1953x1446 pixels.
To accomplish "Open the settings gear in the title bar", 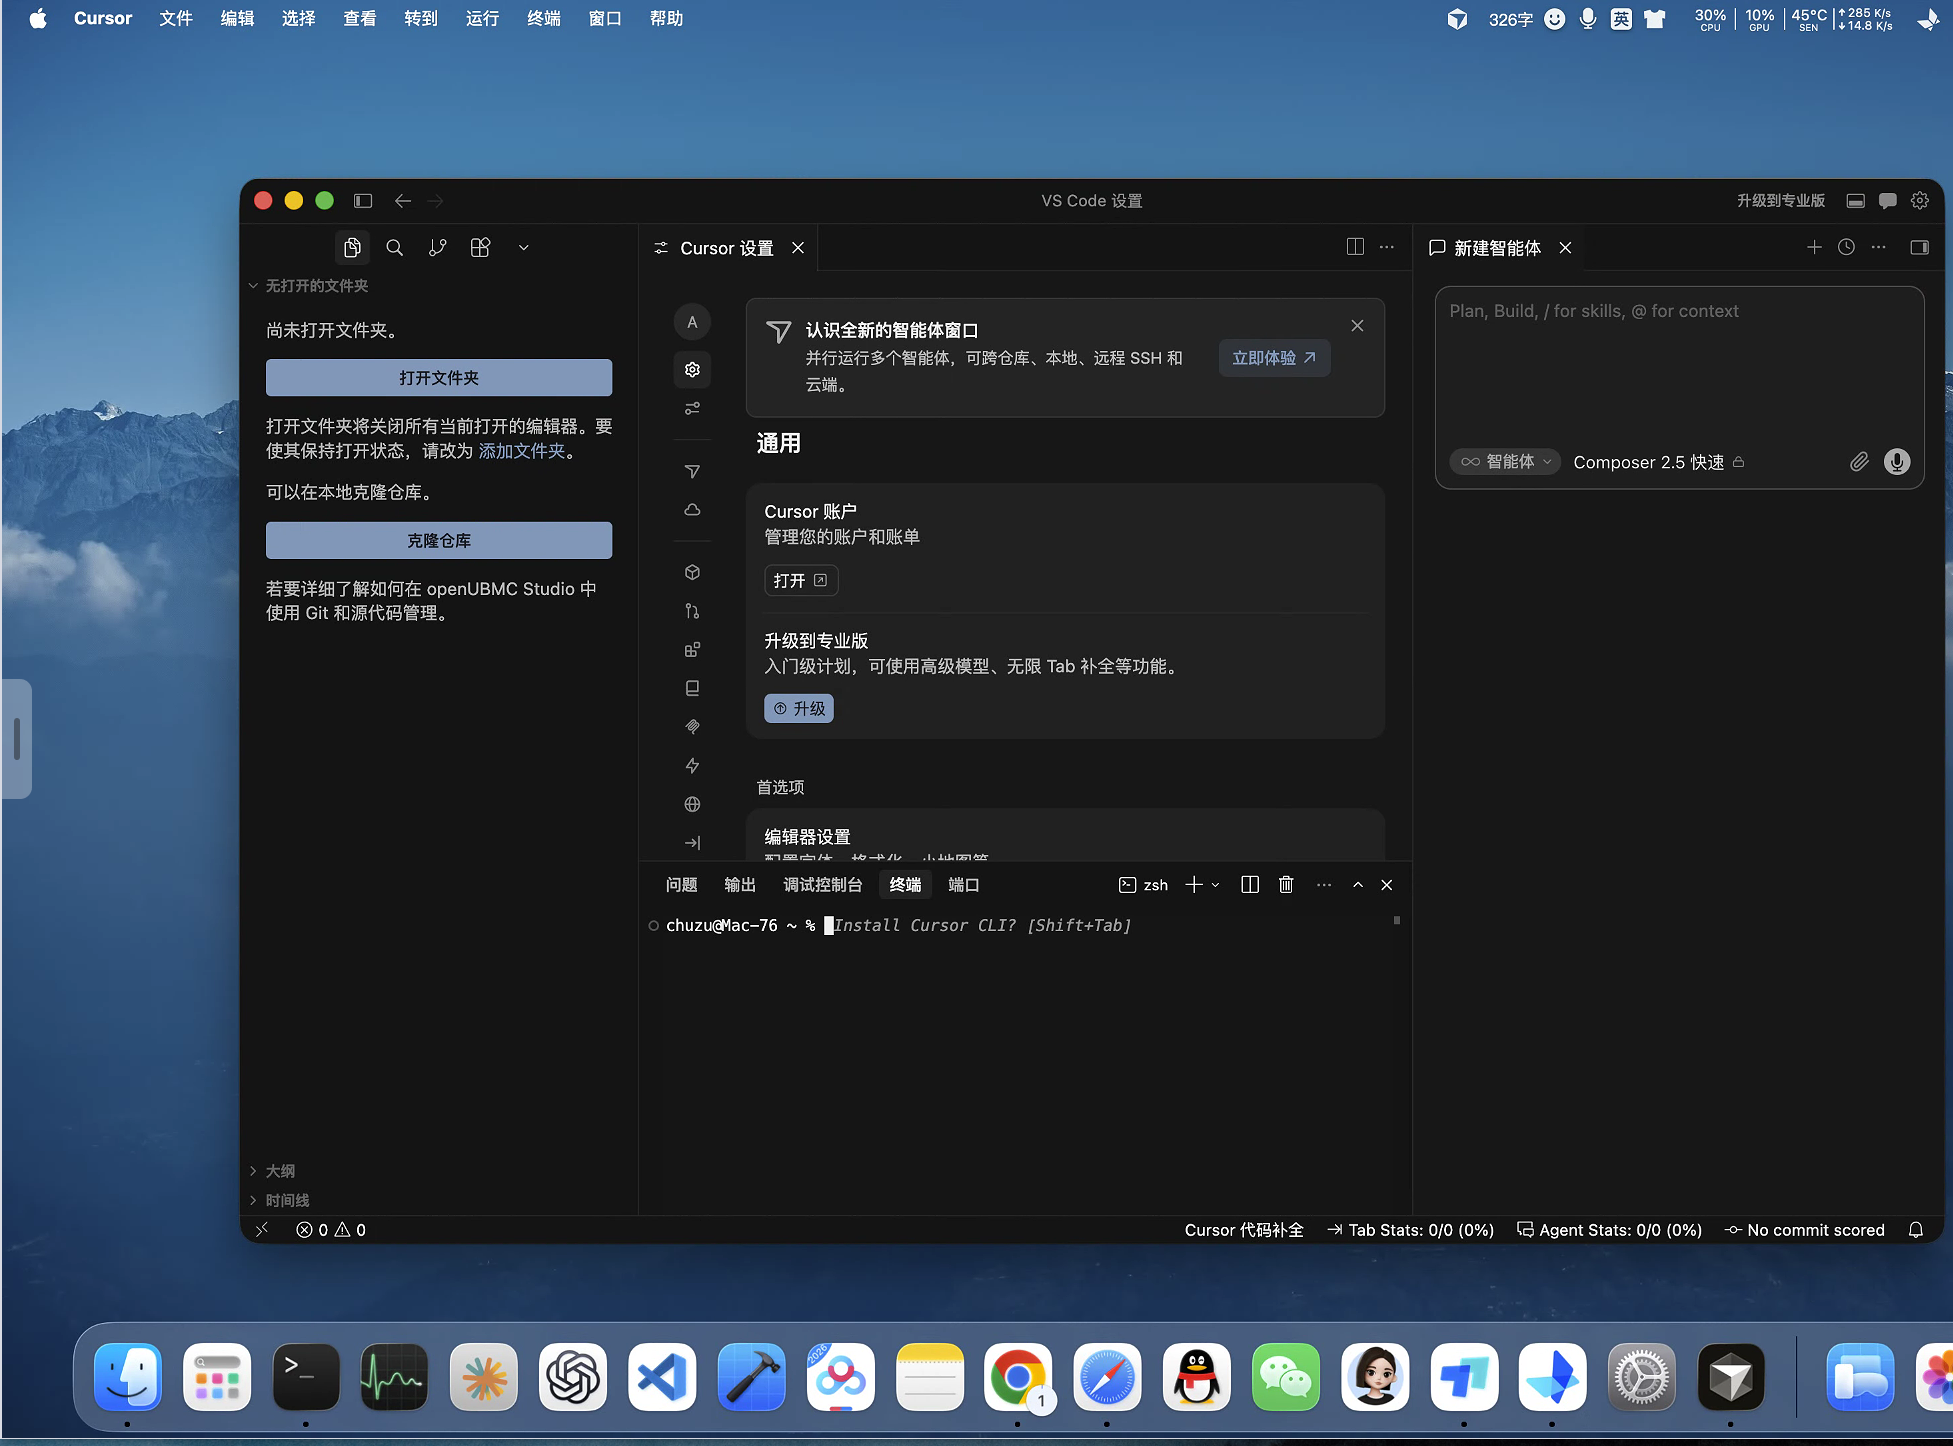I will click(x=1920, y=200).
